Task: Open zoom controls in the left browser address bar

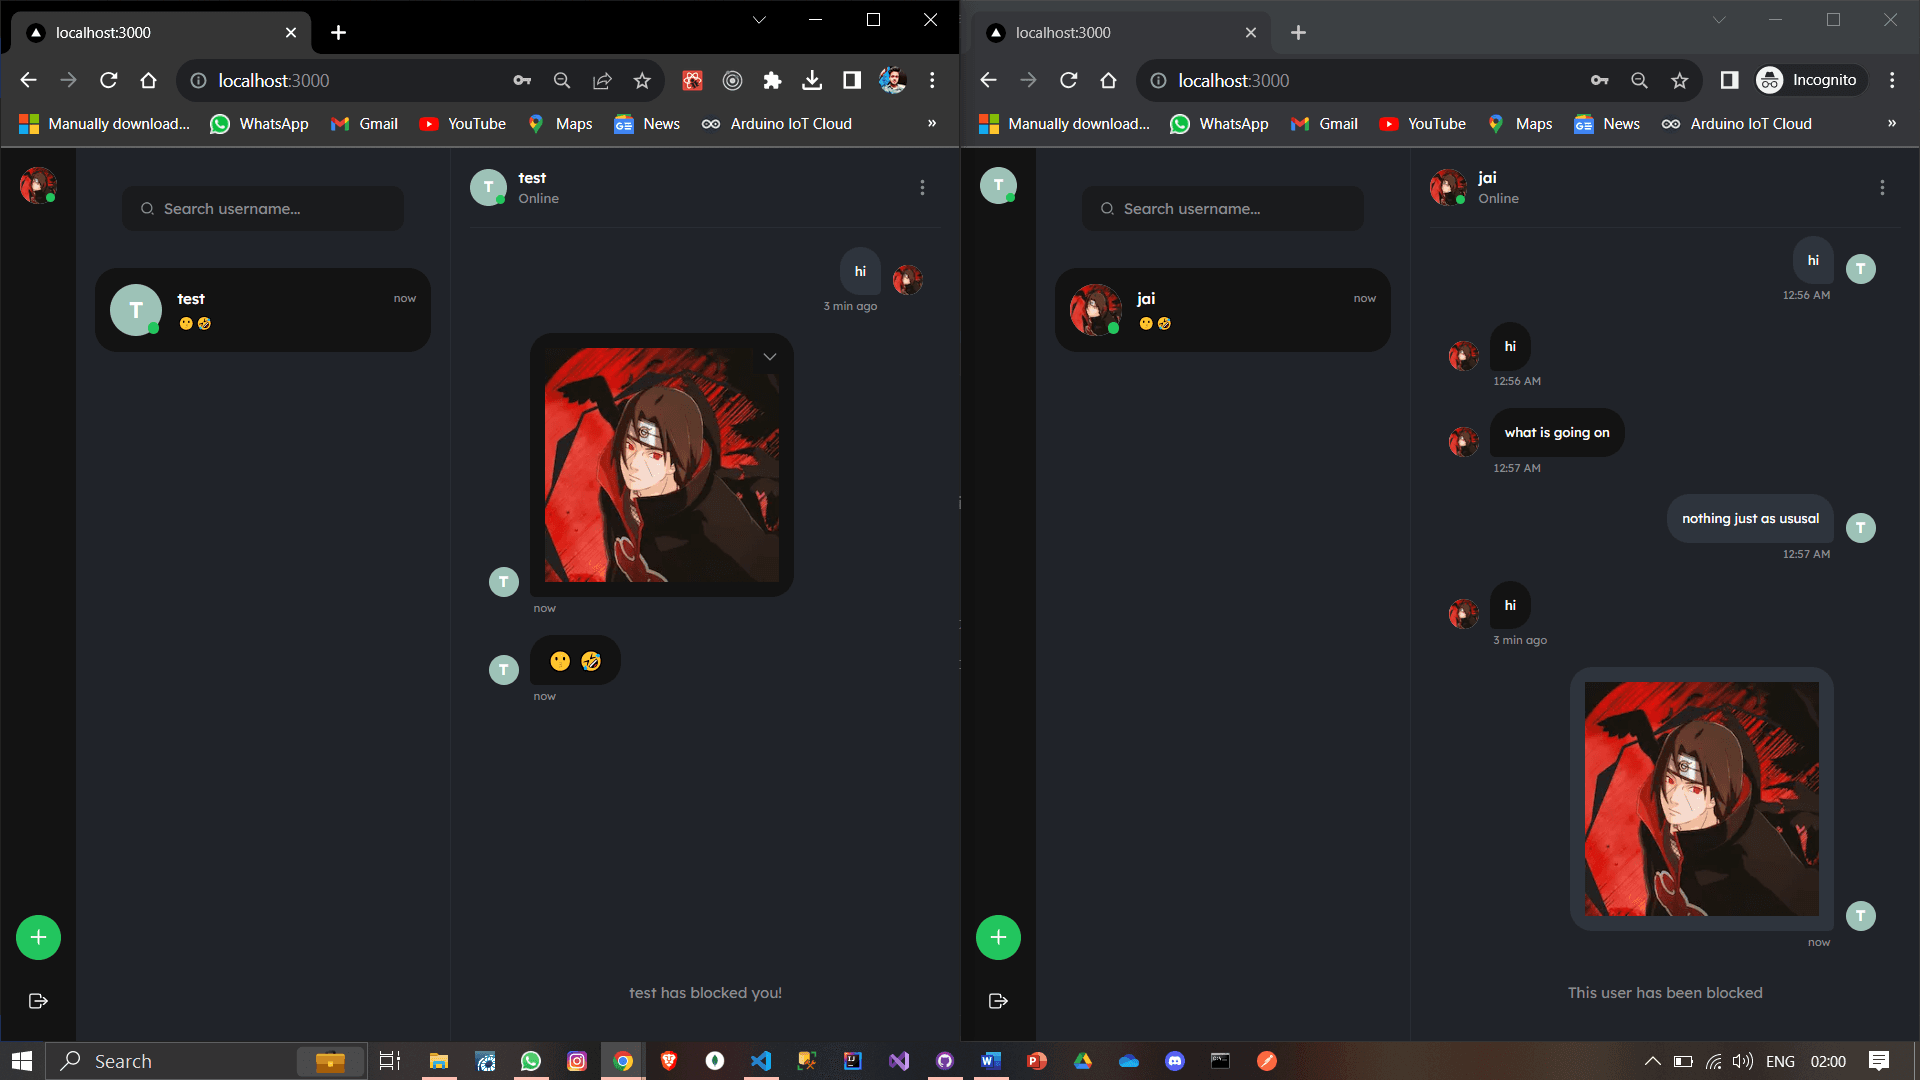Action: [562, 80]
